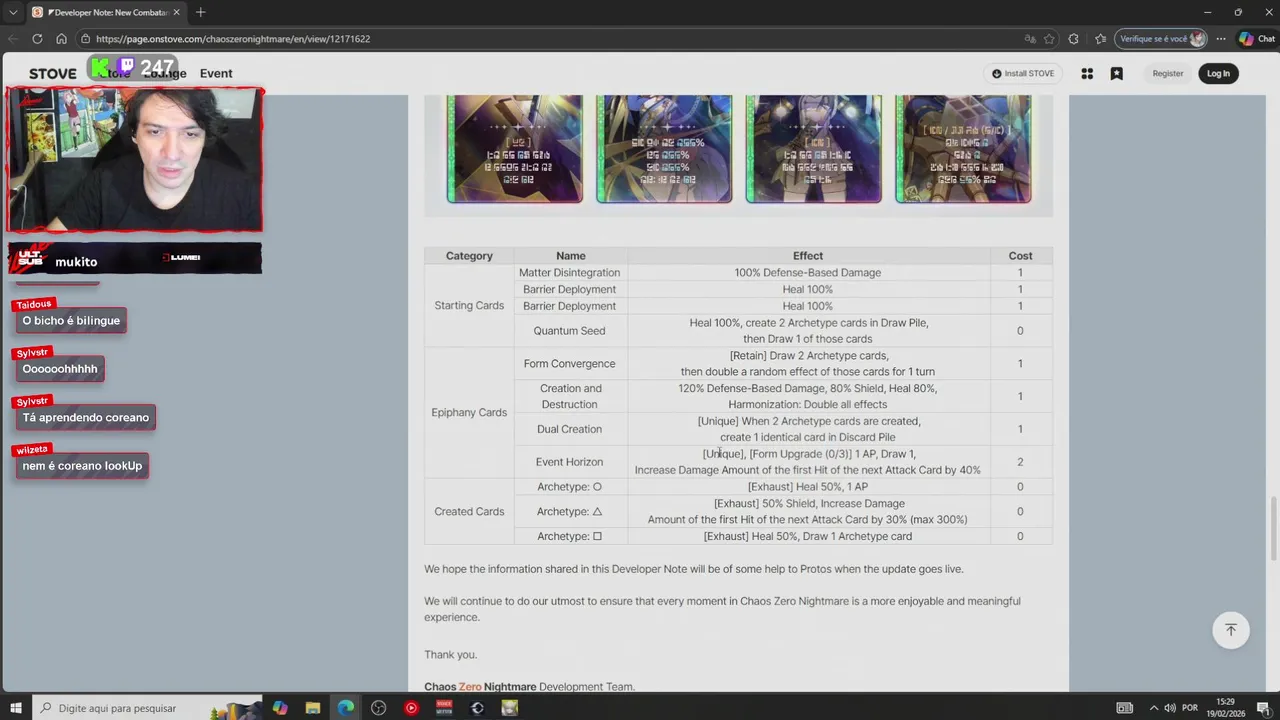The width and height of the screenshot is (1280, 720).
Task: Click the 'Form Convergence' card name
Action: [x=569, y=364]
